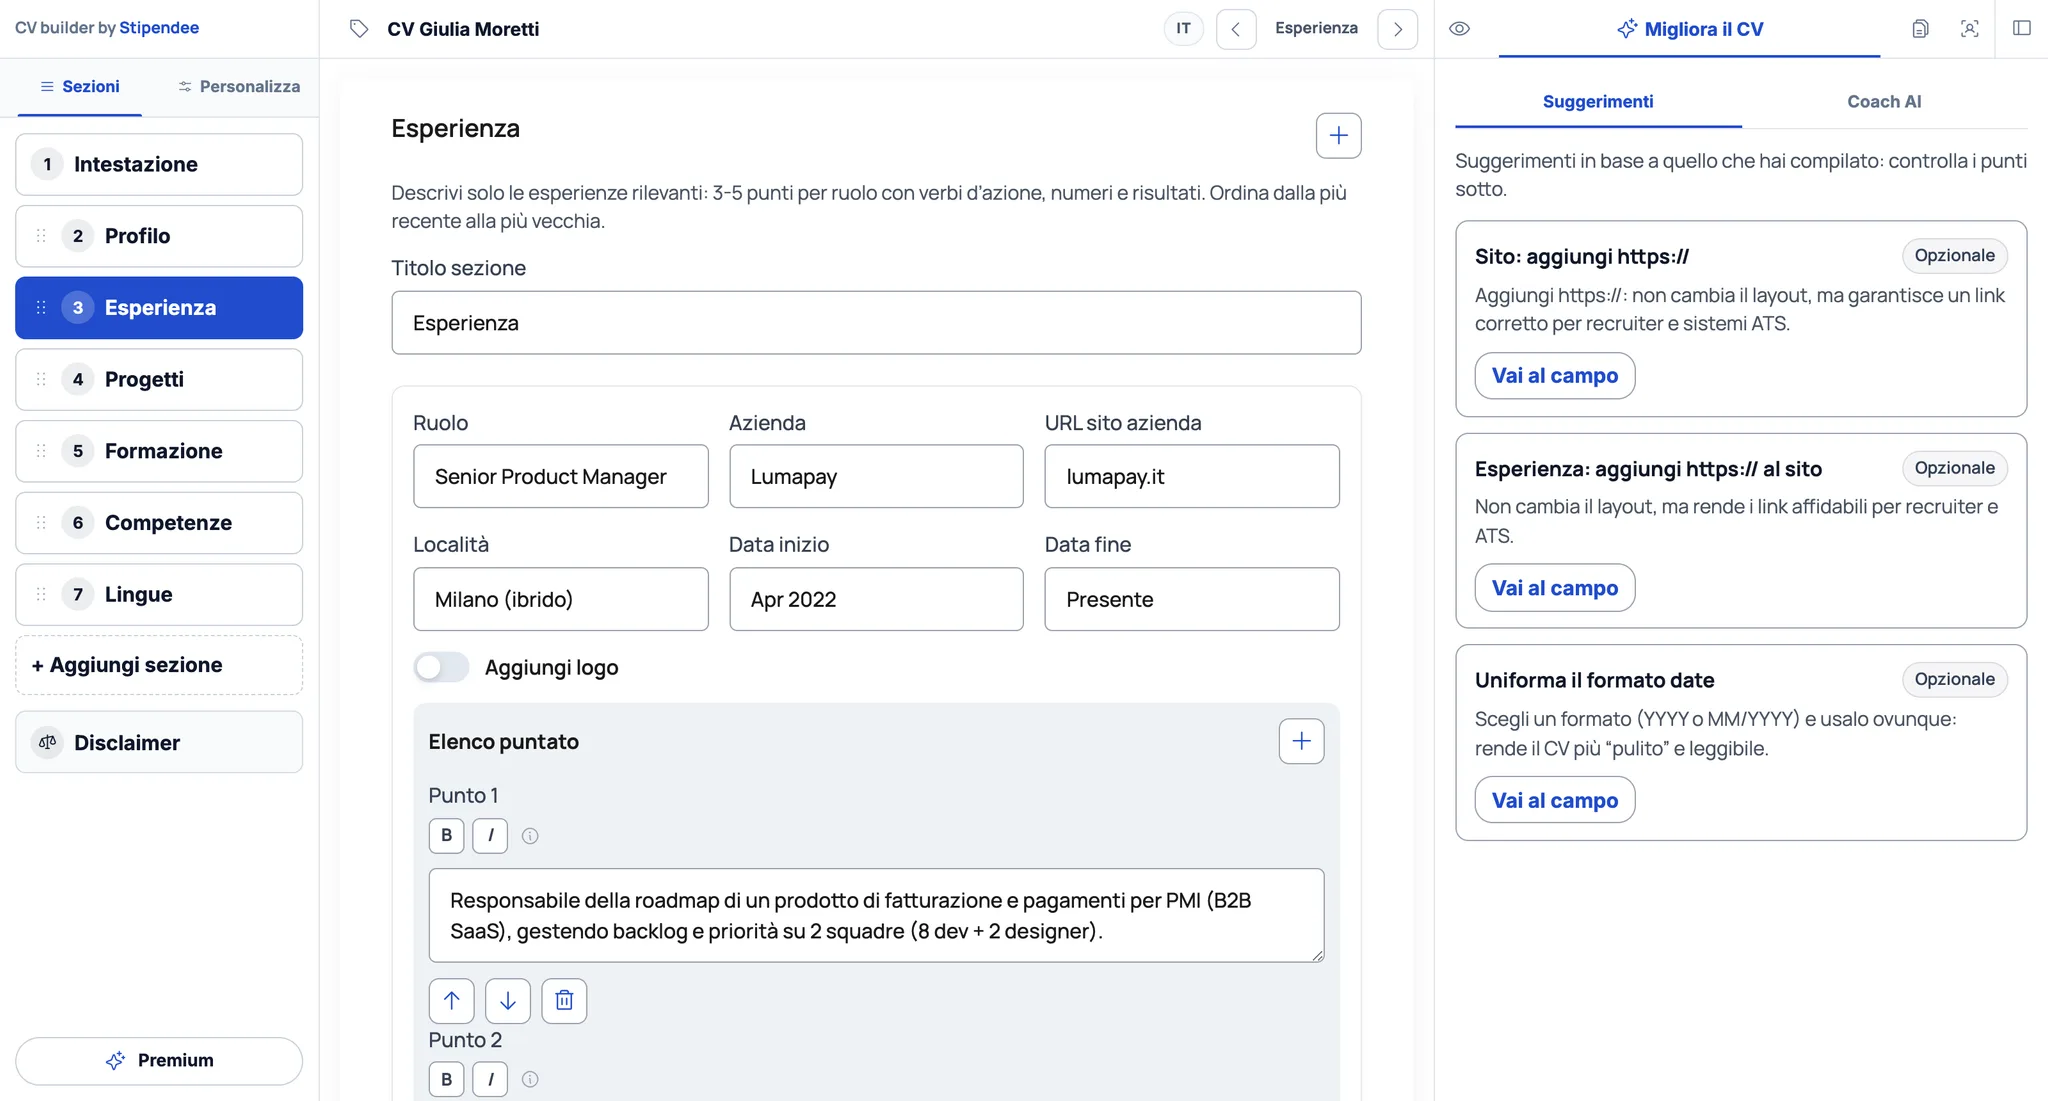Open the Disclaimer section
The width and height of the screenshot is (2048, 1101).
159,742
